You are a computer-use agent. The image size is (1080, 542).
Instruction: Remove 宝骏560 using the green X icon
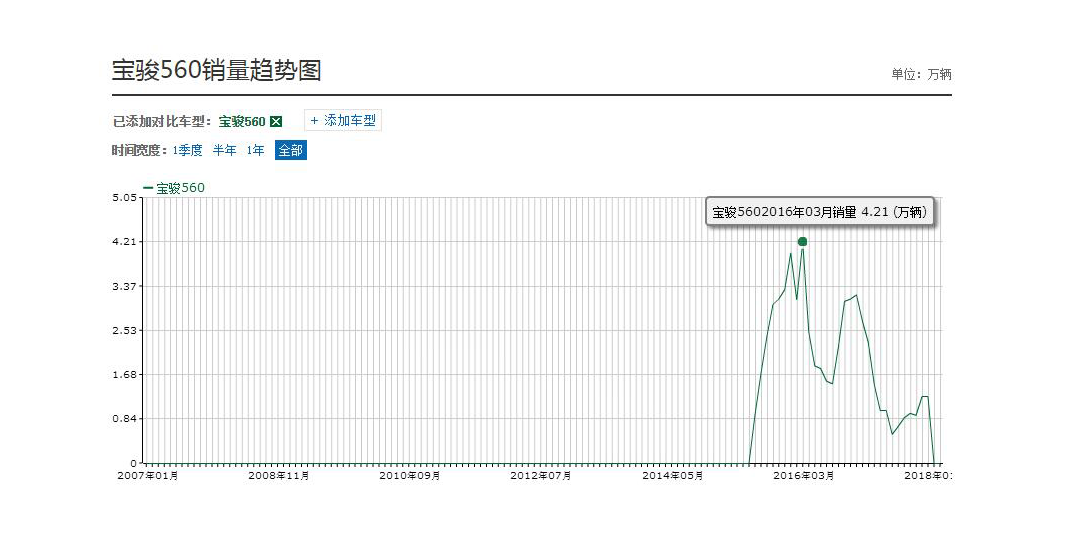pos(277,122)
